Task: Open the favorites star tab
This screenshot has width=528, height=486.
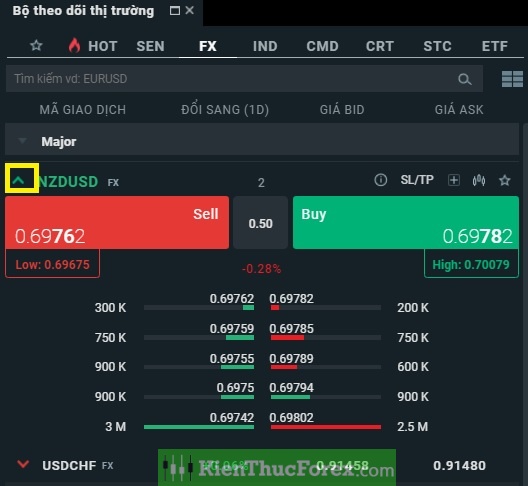Action: (36, 45)
